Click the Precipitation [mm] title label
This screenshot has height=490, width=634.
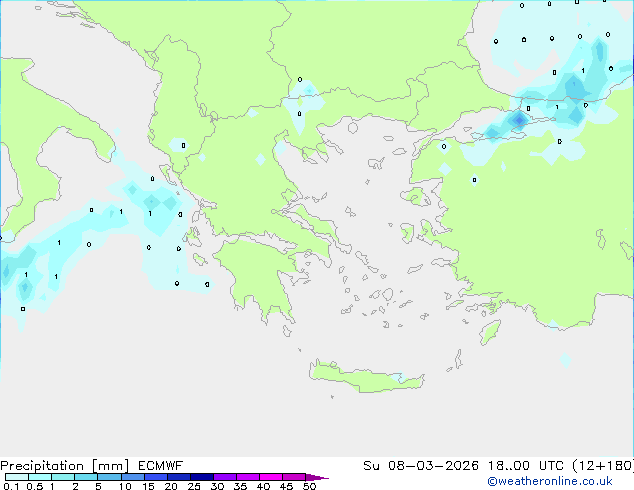pos(60,465)
